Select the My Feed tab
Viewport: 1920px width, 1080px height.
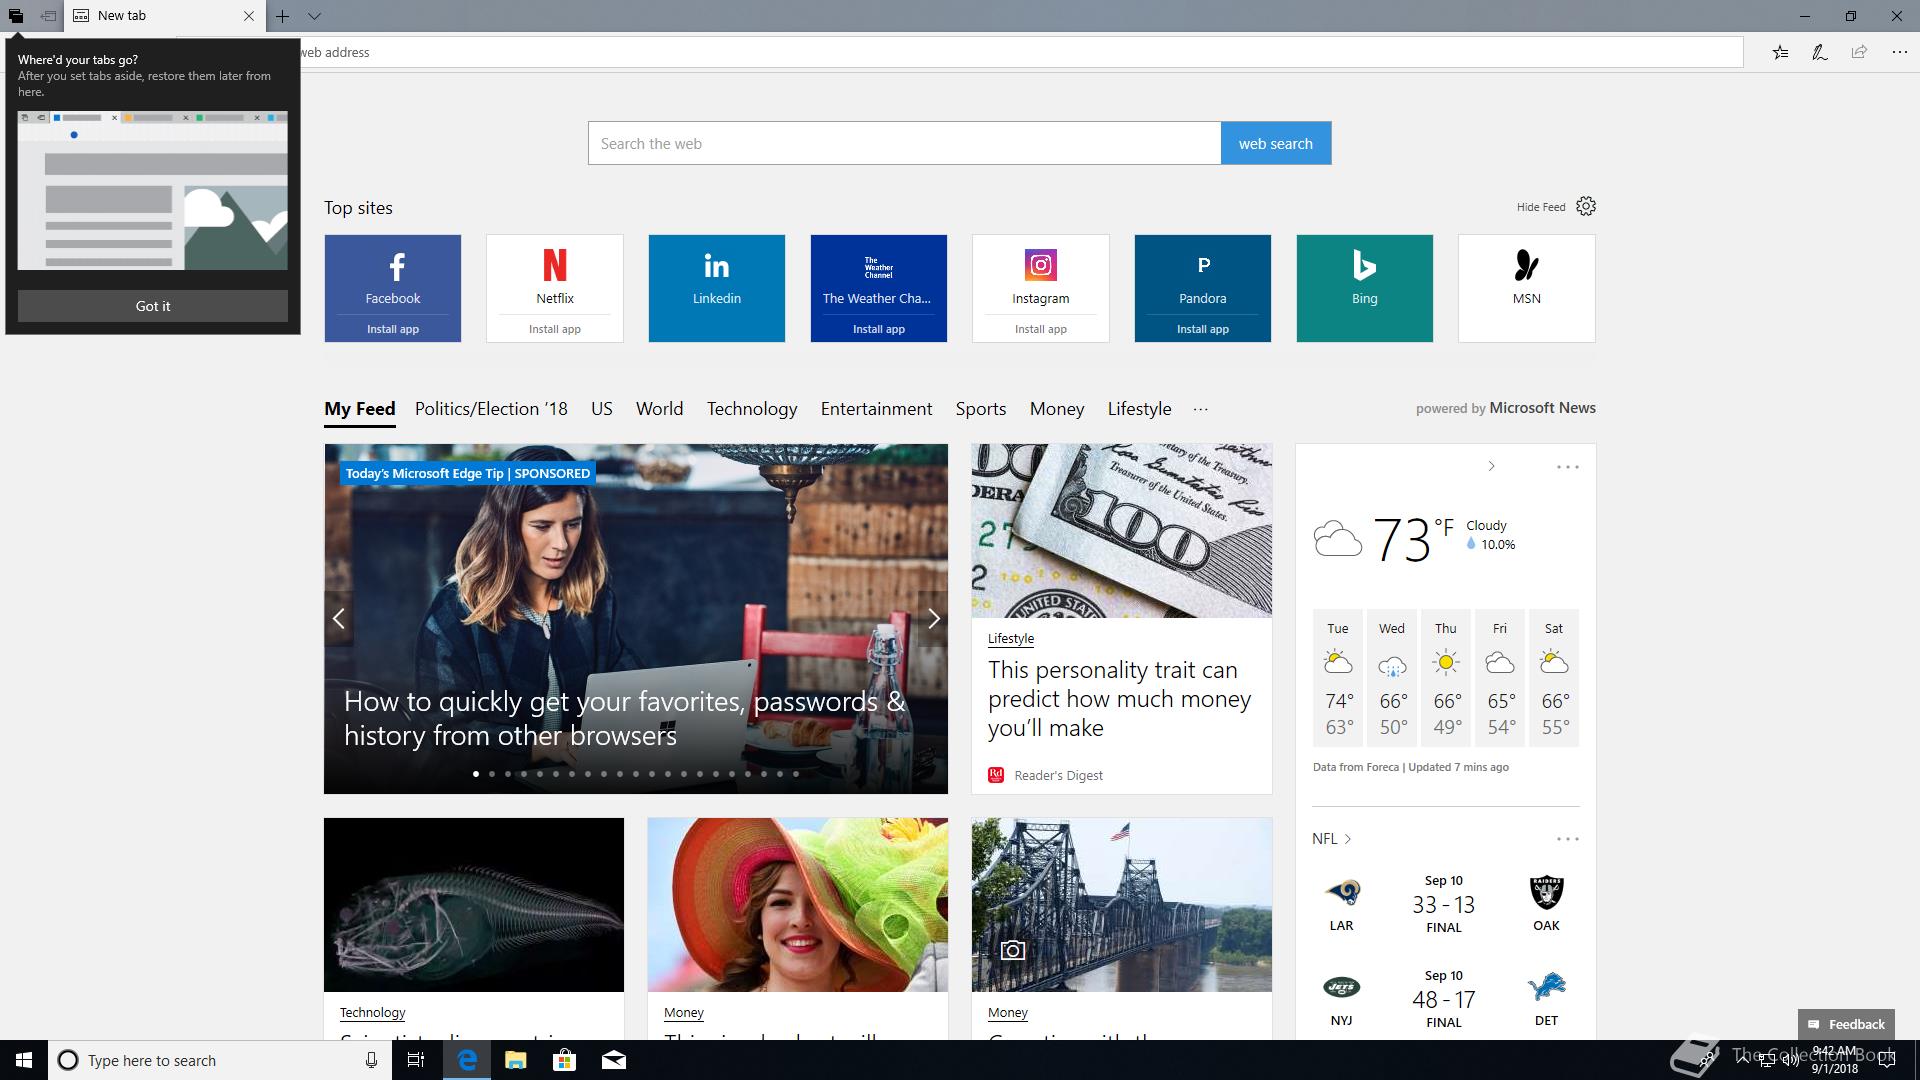point(360,409)
